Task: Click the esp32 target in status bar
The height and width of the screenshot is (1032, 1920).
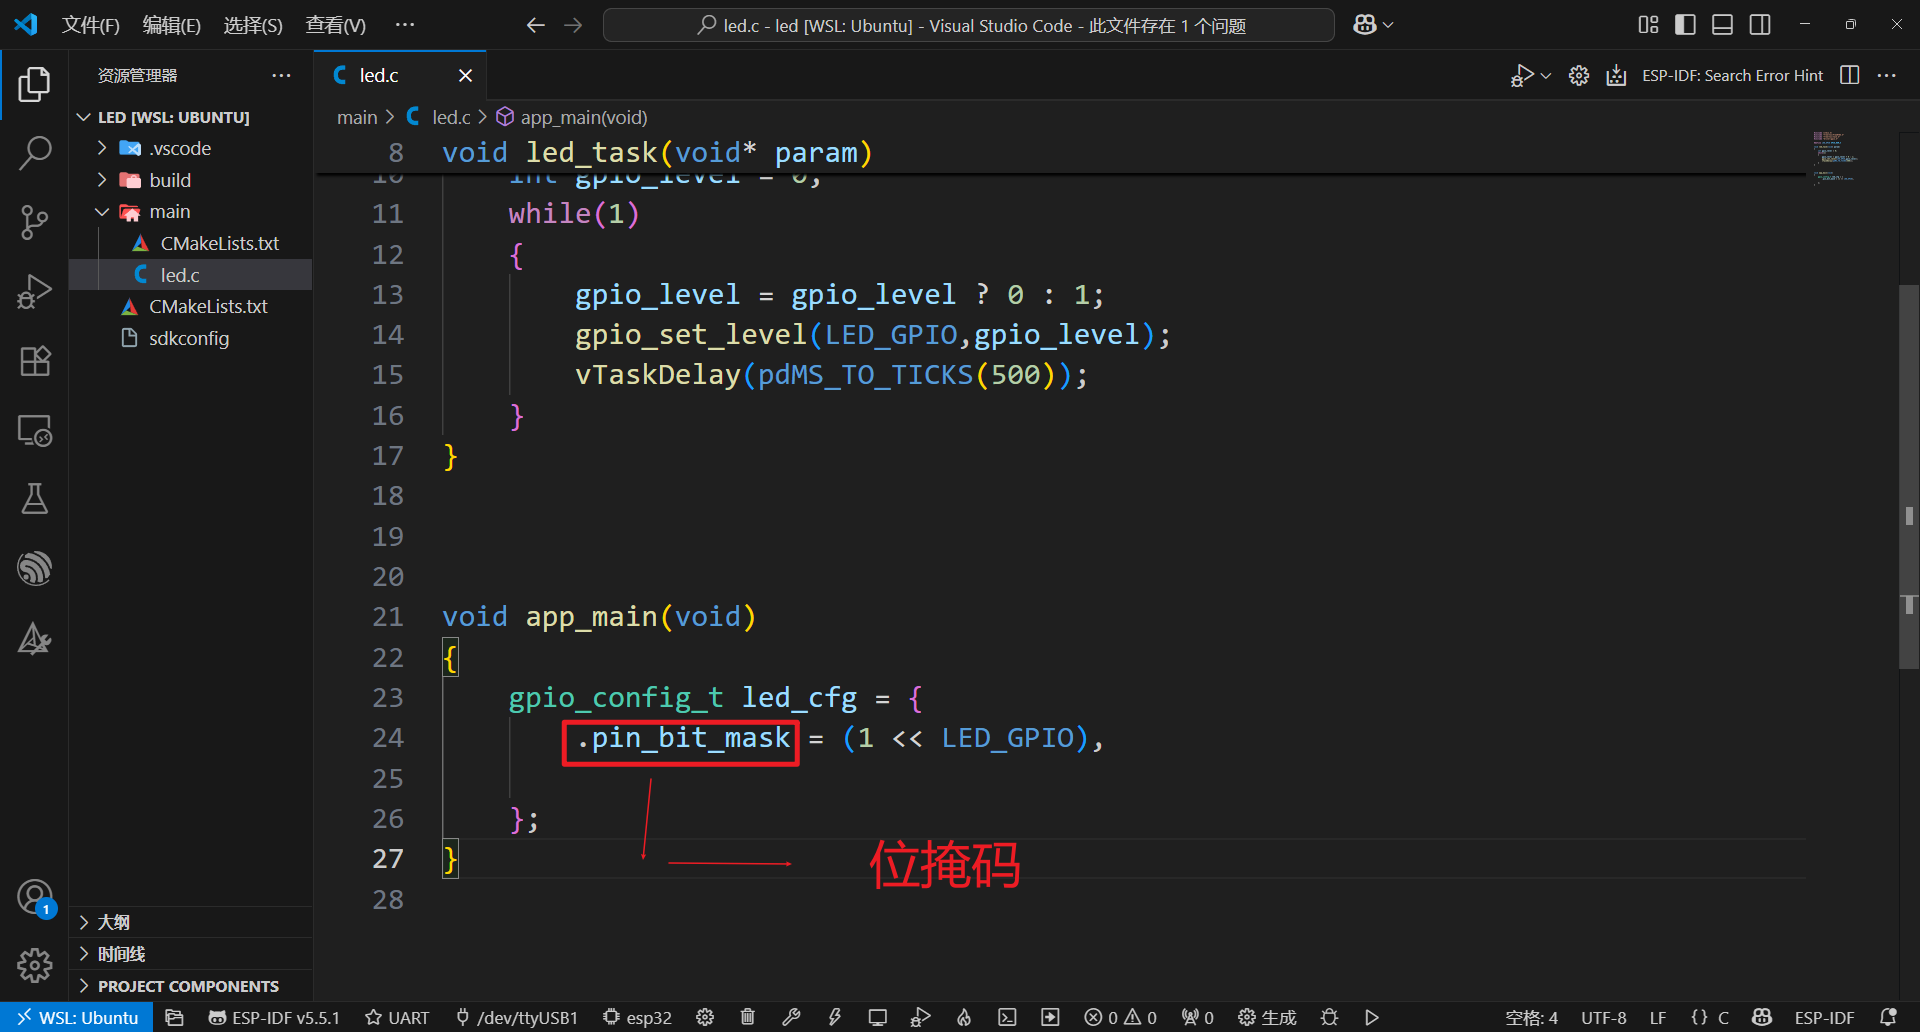Action: tap(637, 1017)
